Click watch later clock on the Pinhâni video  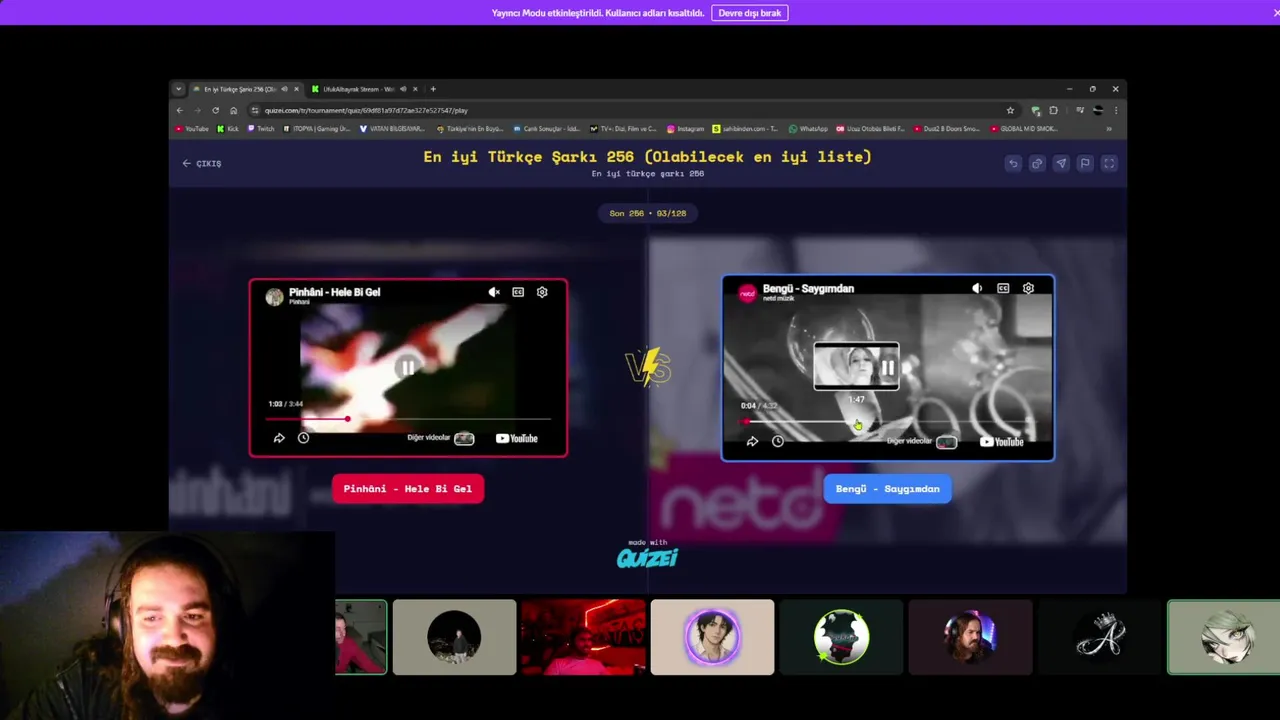tap(303, 438)
